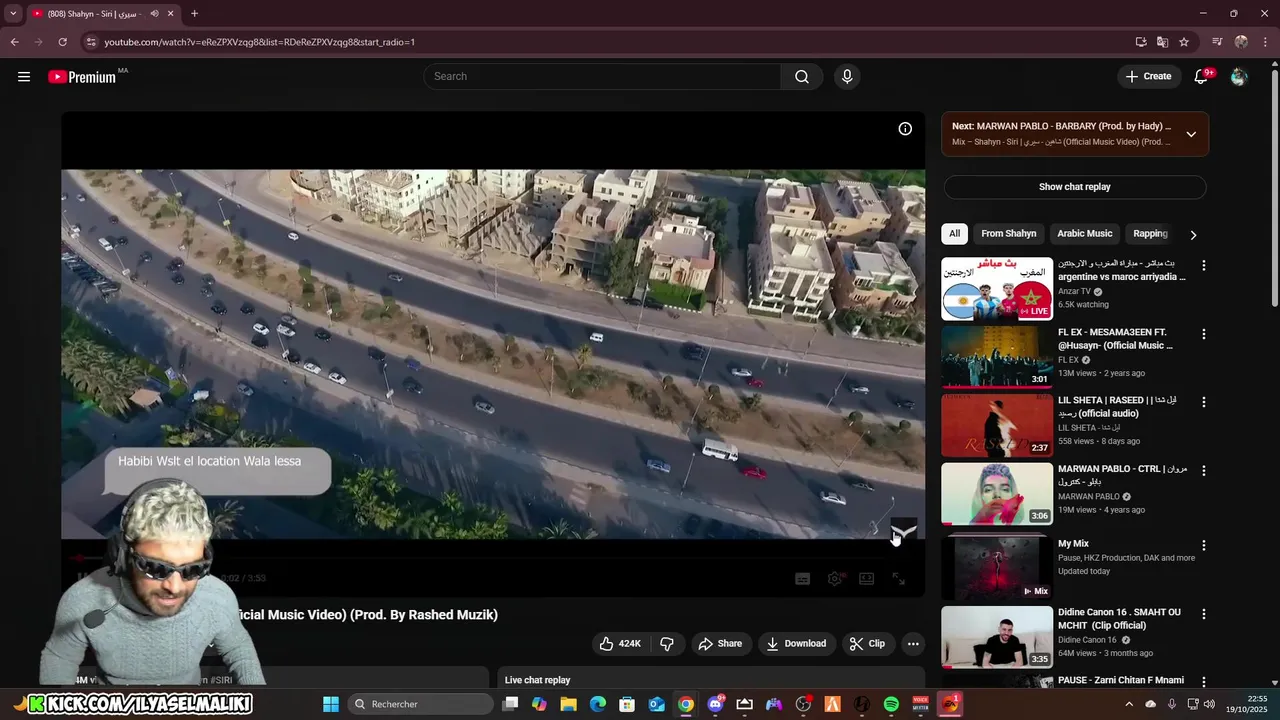Open Discord from the taskbar
This screenshot has width=1280, height=720.
[x=715, y=704]
